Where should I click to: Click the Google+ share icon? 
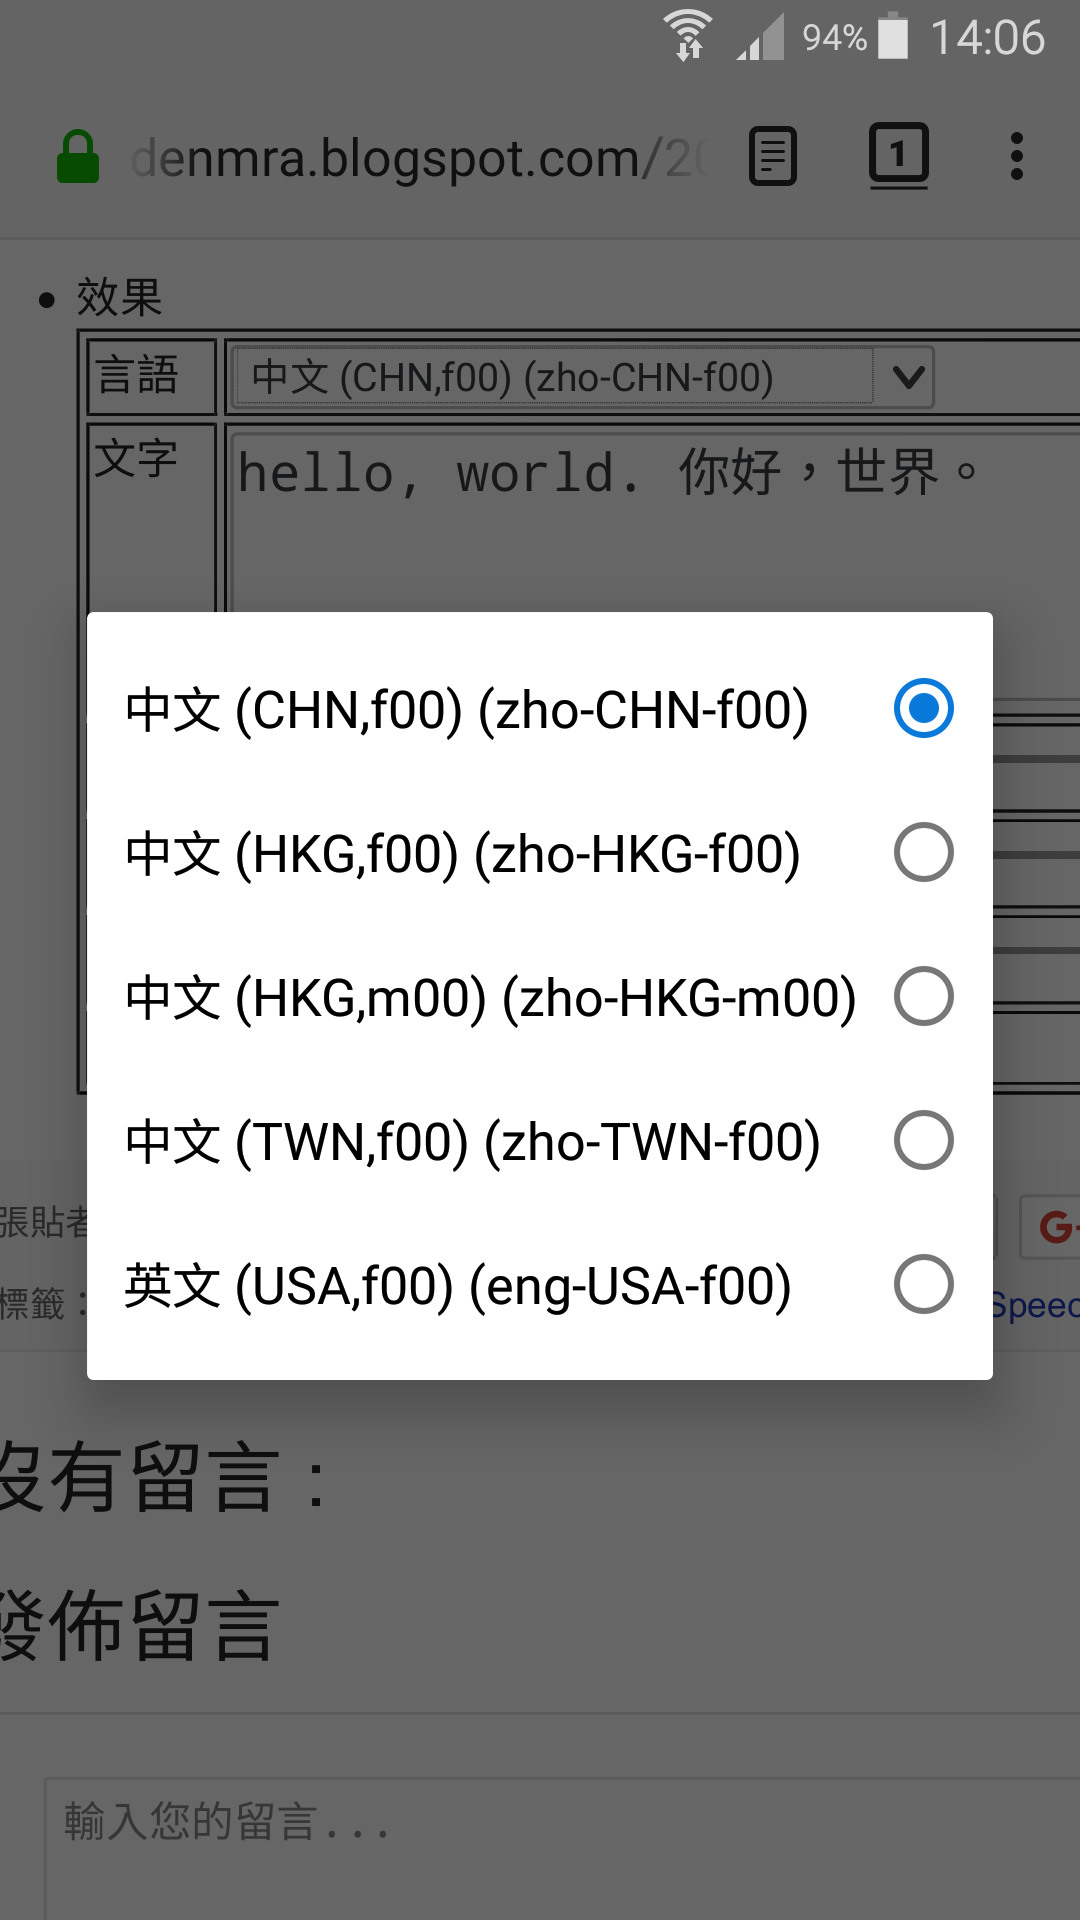tap(1052, 1226)
